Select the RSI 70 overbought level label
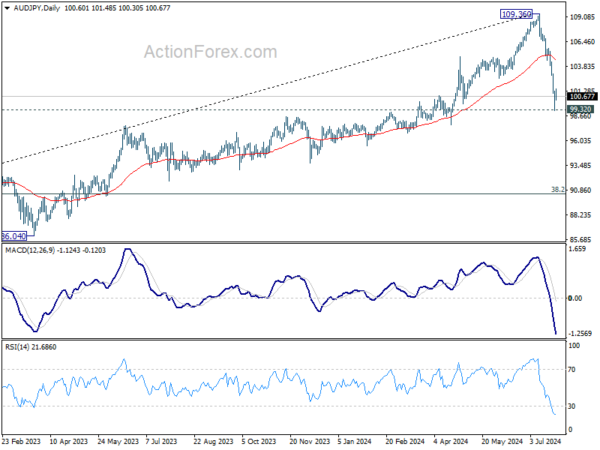The height and width of the screenshot is (450, 600). point(572,370)
